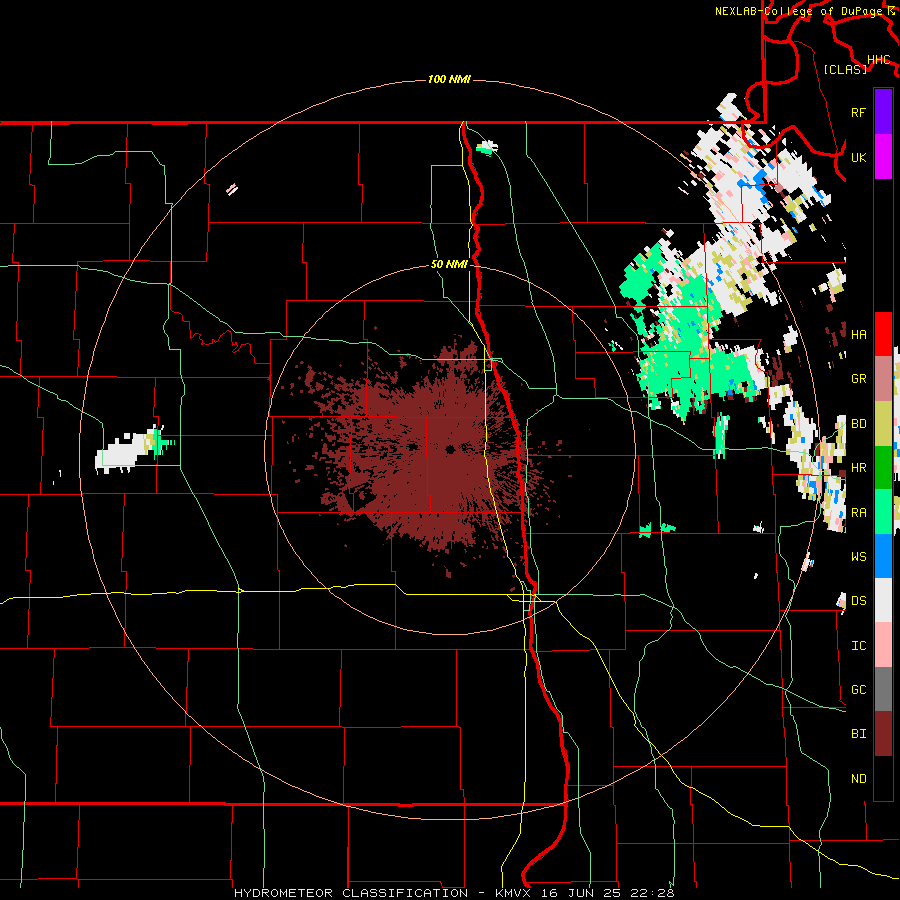Click the 100 NMI range ring label

449,79
